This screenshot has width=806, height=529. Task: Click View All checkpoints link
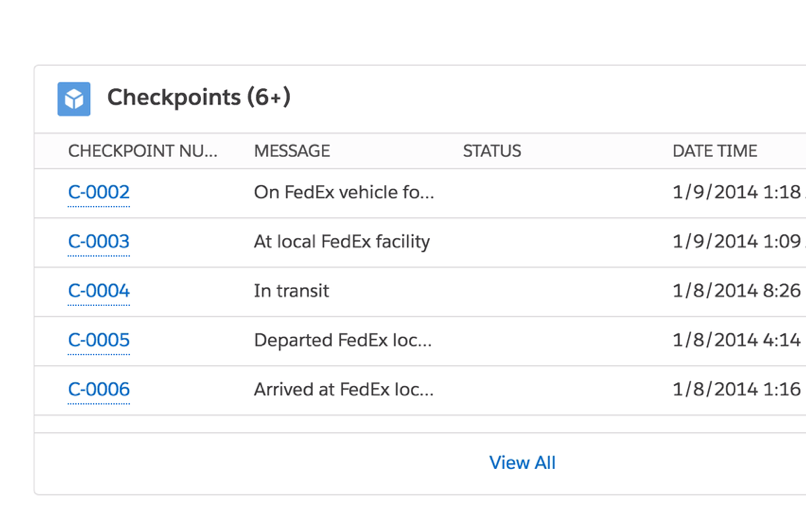point(522,463)
